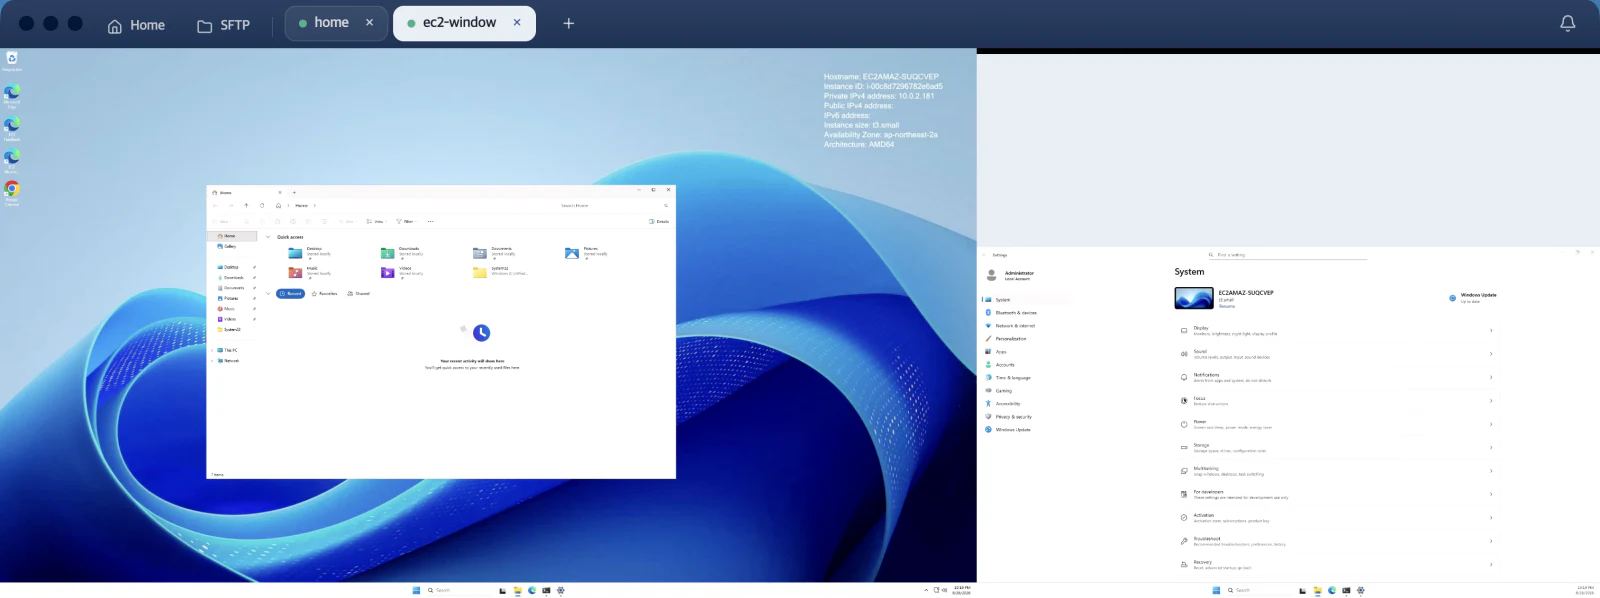Switch to the Shared filter
Viewport: 1600px width, 598px height.
pos(358,293)
